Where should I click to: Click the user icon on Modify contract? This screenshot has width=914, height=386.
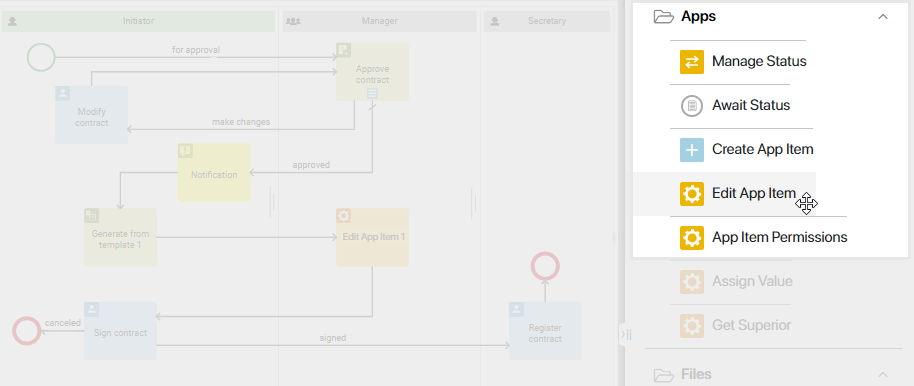pyautogui.click(x=62, y=93)
